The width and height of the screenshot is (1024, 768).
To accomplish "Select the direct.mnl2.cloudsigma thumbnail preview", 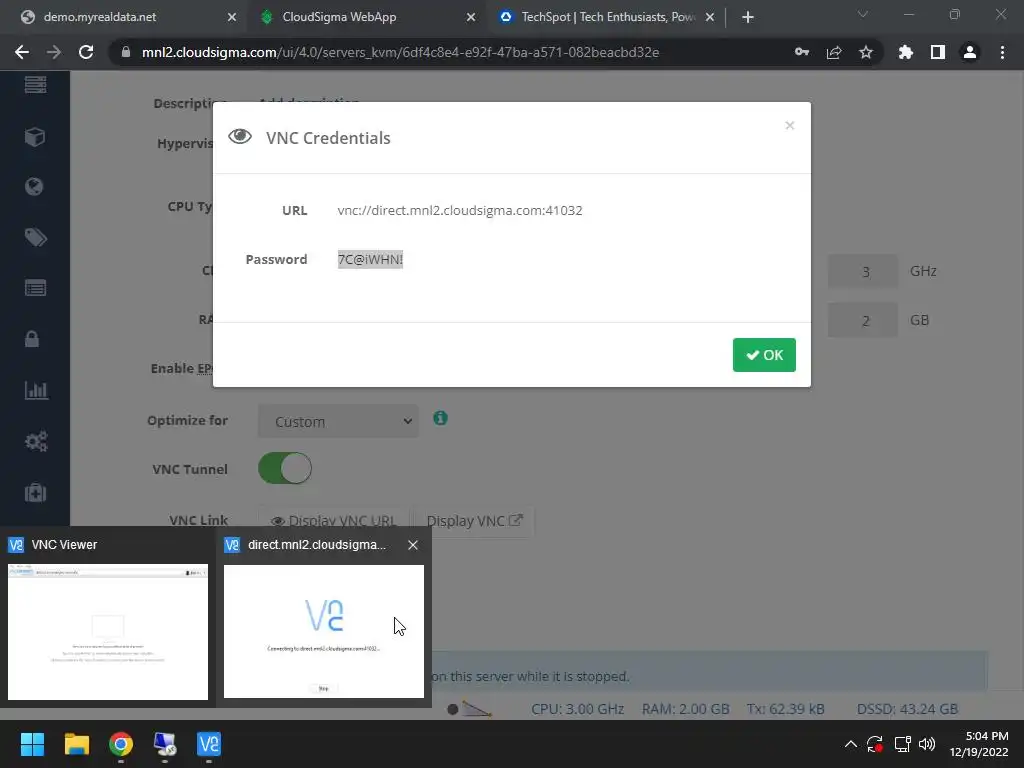I will 324,632.
